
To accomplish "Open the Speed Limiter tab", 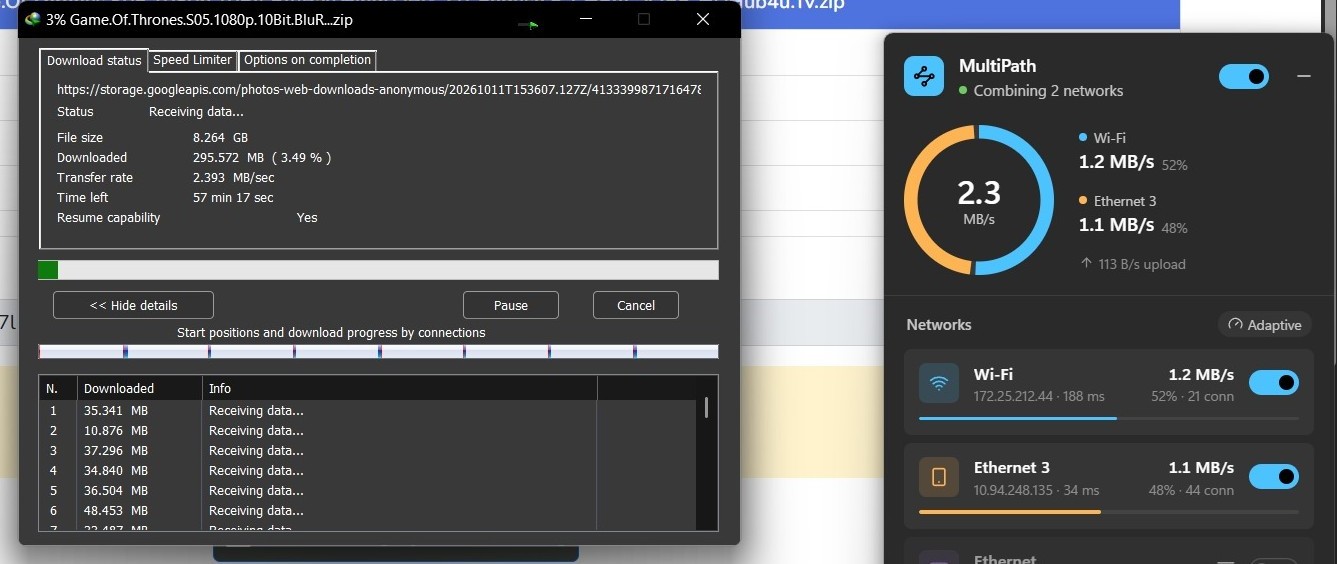I will [193, 60].
